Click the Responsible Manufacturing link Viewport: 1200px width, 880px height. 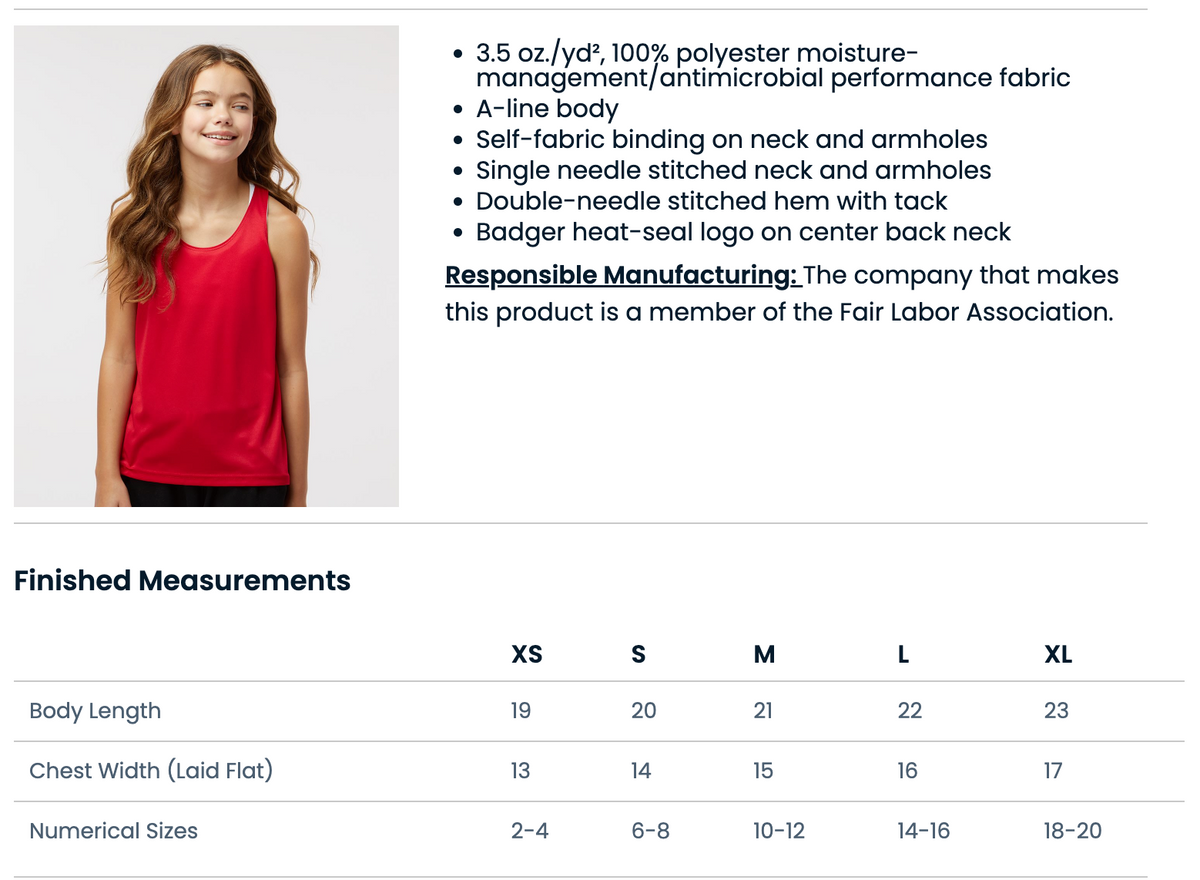point(624,275)
